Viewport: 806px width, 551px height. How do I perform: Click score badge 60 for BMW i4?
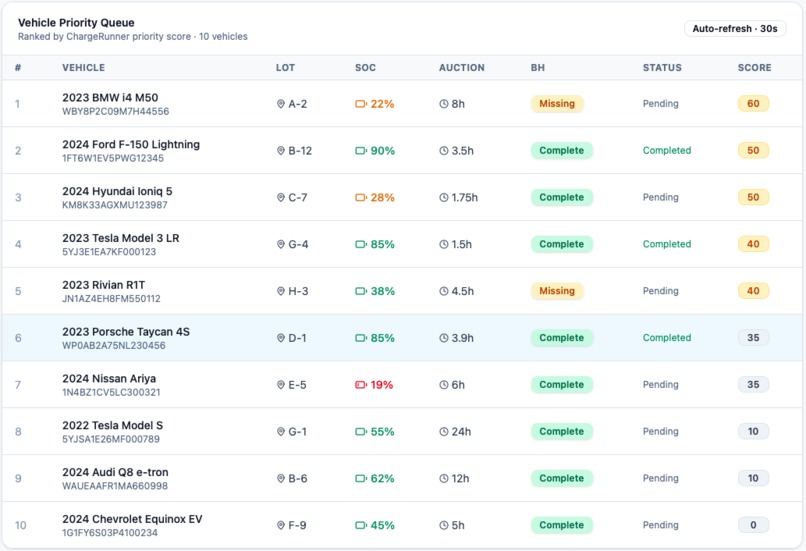(x=753, y=104)
